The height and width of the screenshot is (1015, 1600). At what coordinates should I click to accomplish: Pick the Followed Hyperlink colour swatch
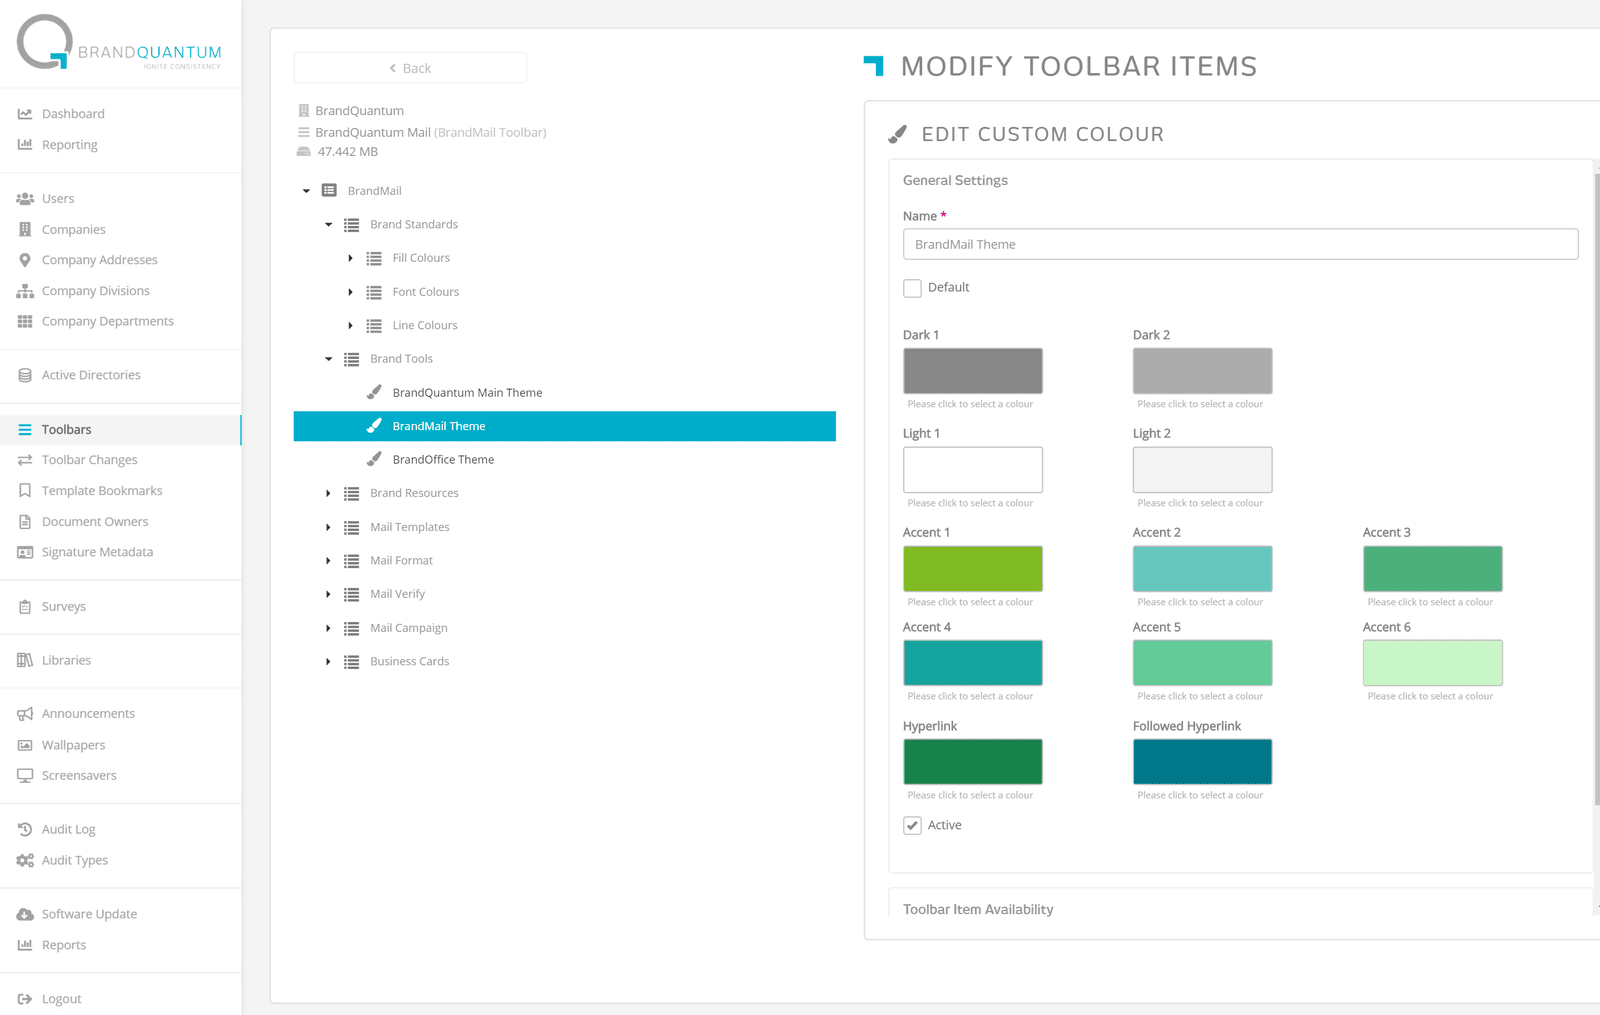click(1203, 762)
